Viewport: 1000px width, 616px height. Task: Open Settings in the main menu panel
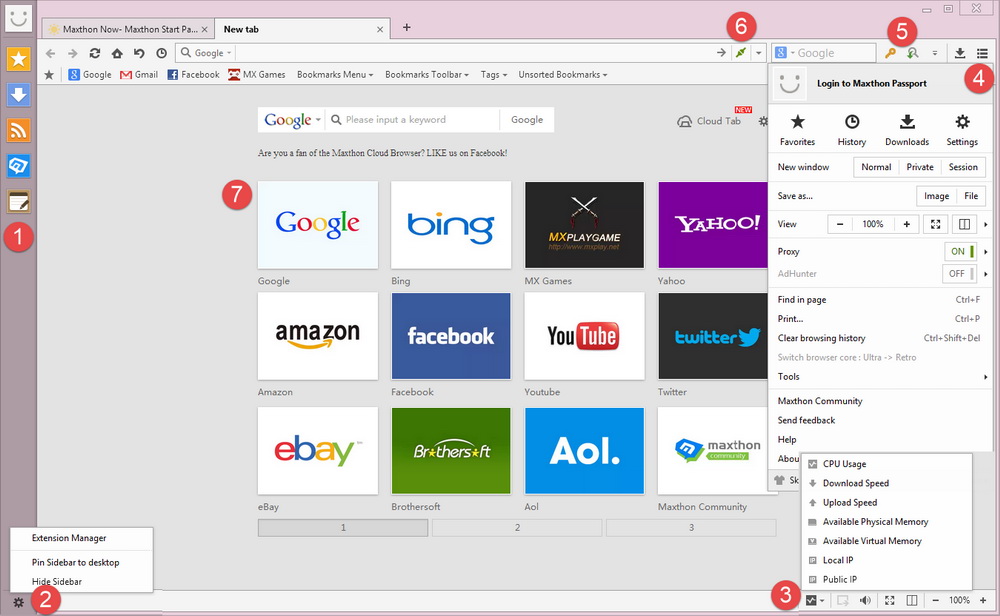962,130
